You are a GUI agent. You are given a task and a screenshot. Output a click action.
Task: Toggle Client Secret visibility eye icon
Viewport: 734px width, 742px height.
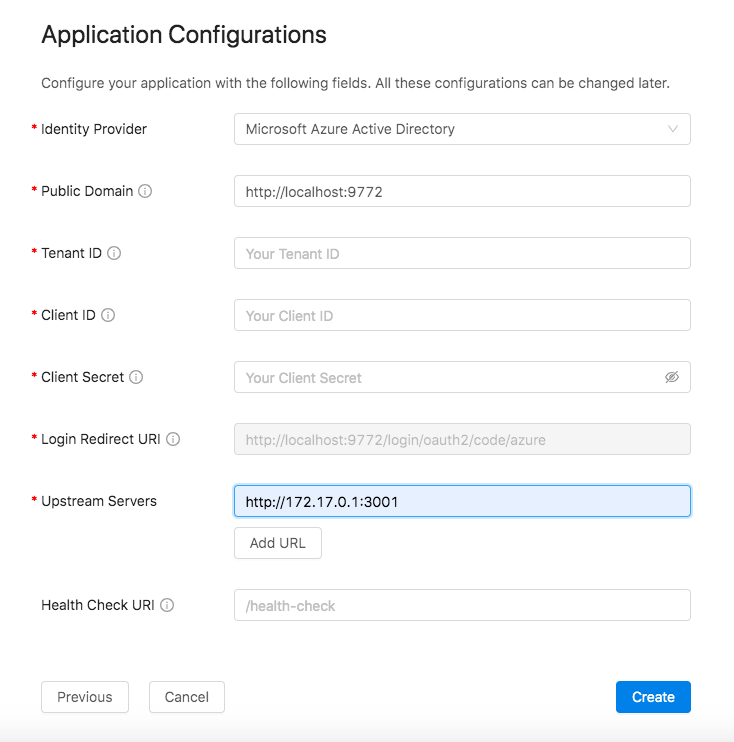pos(672,377)
